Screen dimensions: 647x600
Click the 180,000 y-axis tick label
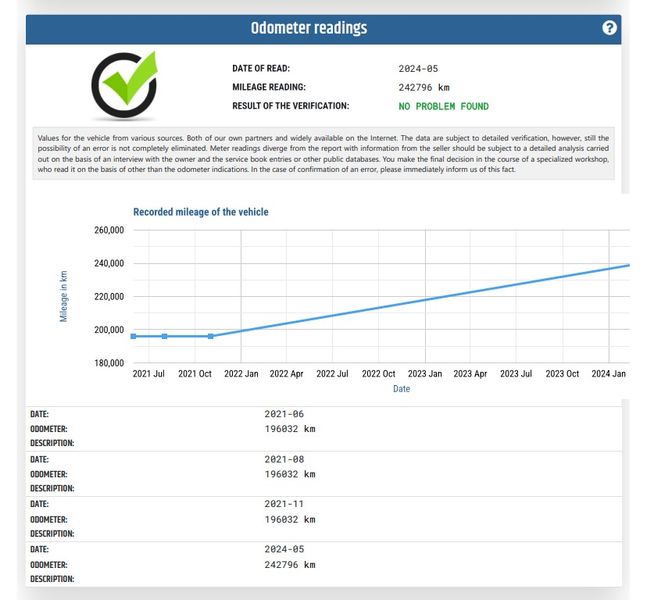(109, 363)
